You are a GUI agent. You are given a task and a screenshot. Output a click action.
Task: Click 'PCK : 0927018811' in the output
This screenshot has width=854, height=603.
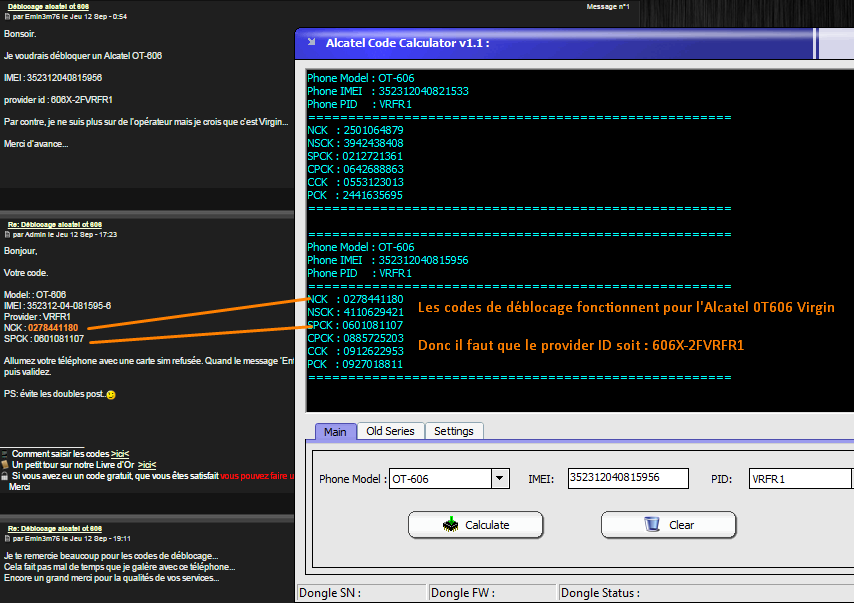(355, 364)
